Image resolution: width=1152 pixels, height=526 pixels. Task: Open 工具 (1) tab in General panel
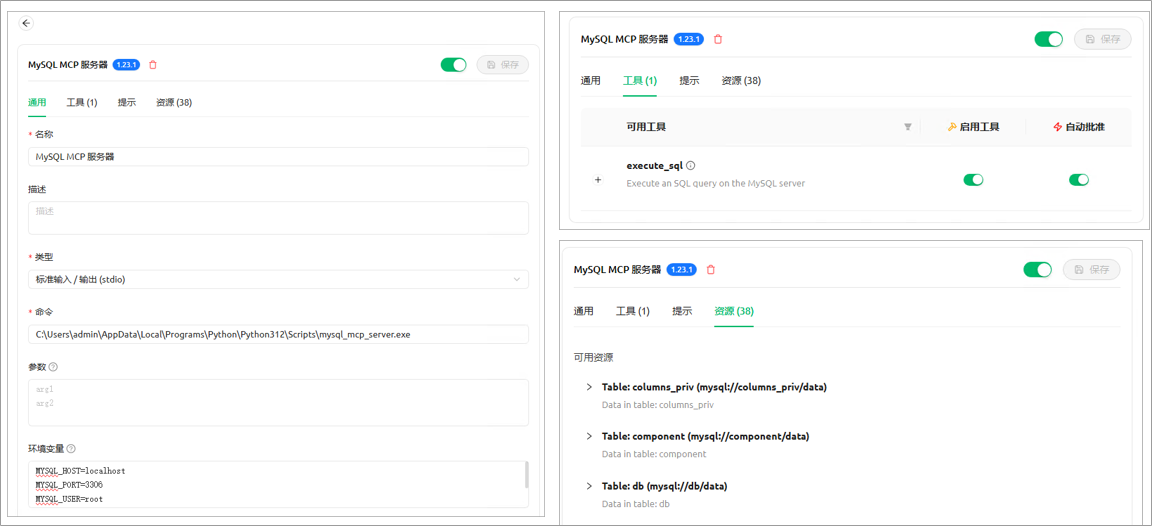coord(82,102)
